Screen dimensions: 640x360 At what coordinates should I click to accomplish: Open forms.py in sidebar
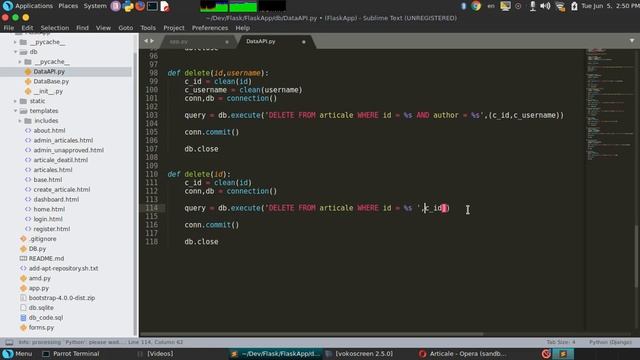click(41, 327)
